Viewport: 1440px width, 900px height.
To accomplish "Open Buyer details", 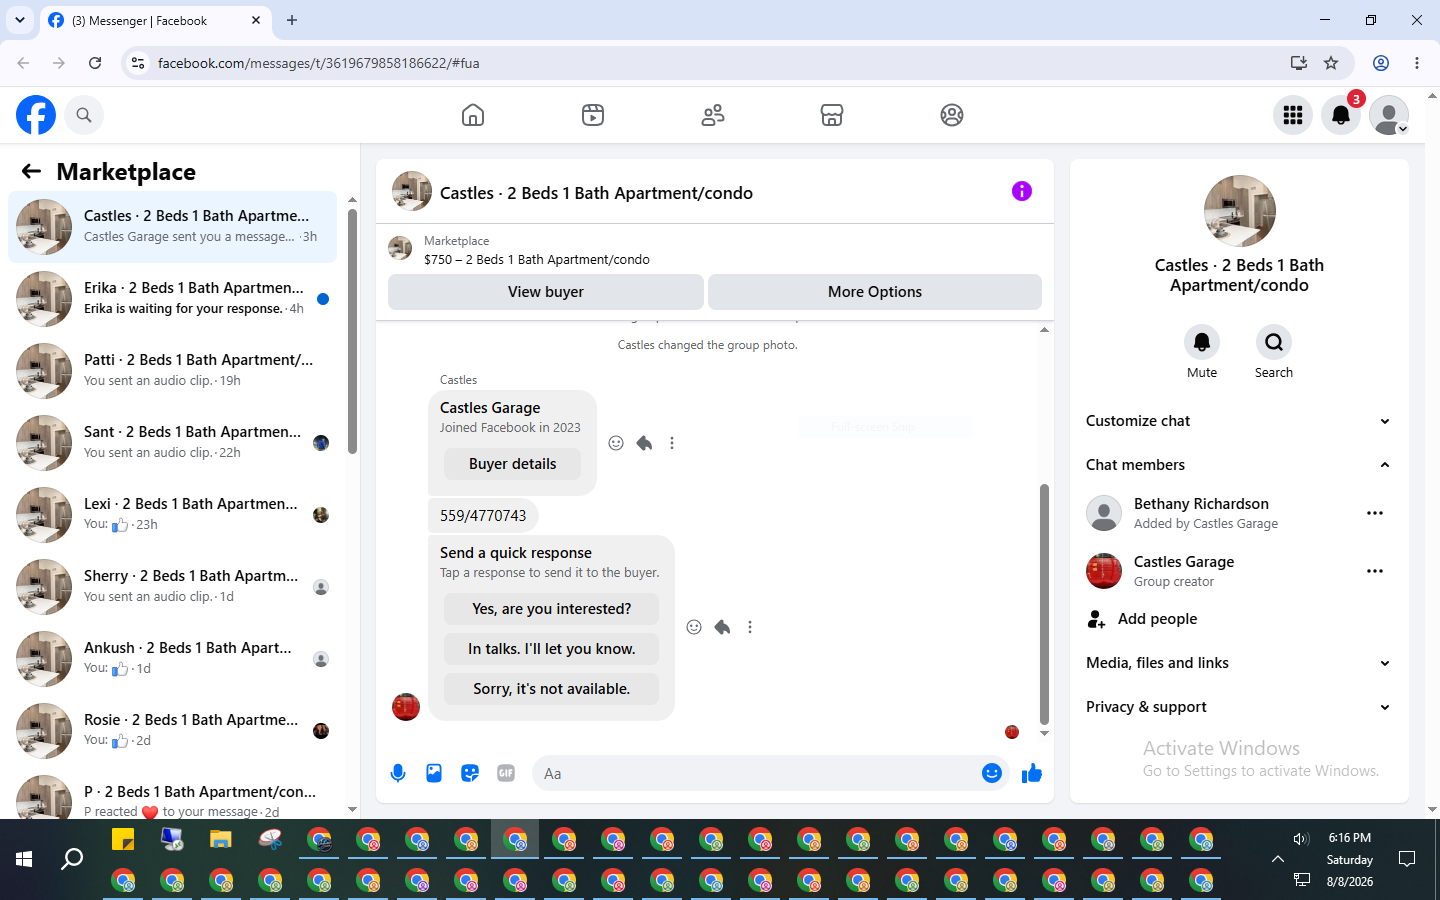I will 512,464.
